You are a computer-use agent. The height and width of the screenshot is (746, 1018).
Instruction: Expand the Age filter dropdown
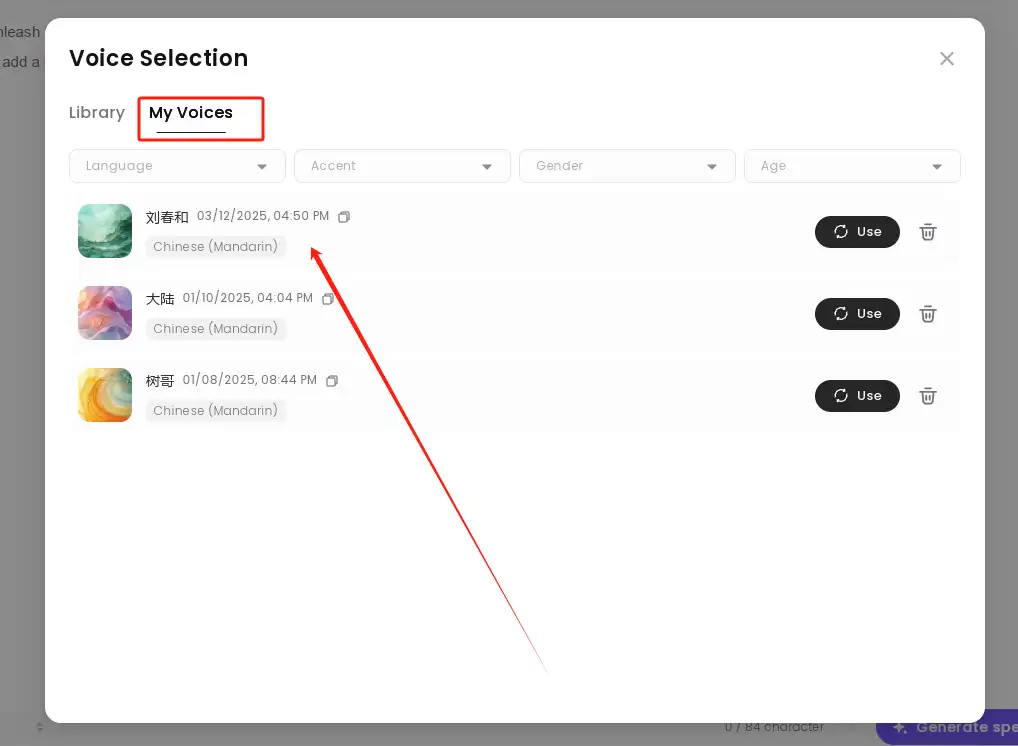coord(852,166)
